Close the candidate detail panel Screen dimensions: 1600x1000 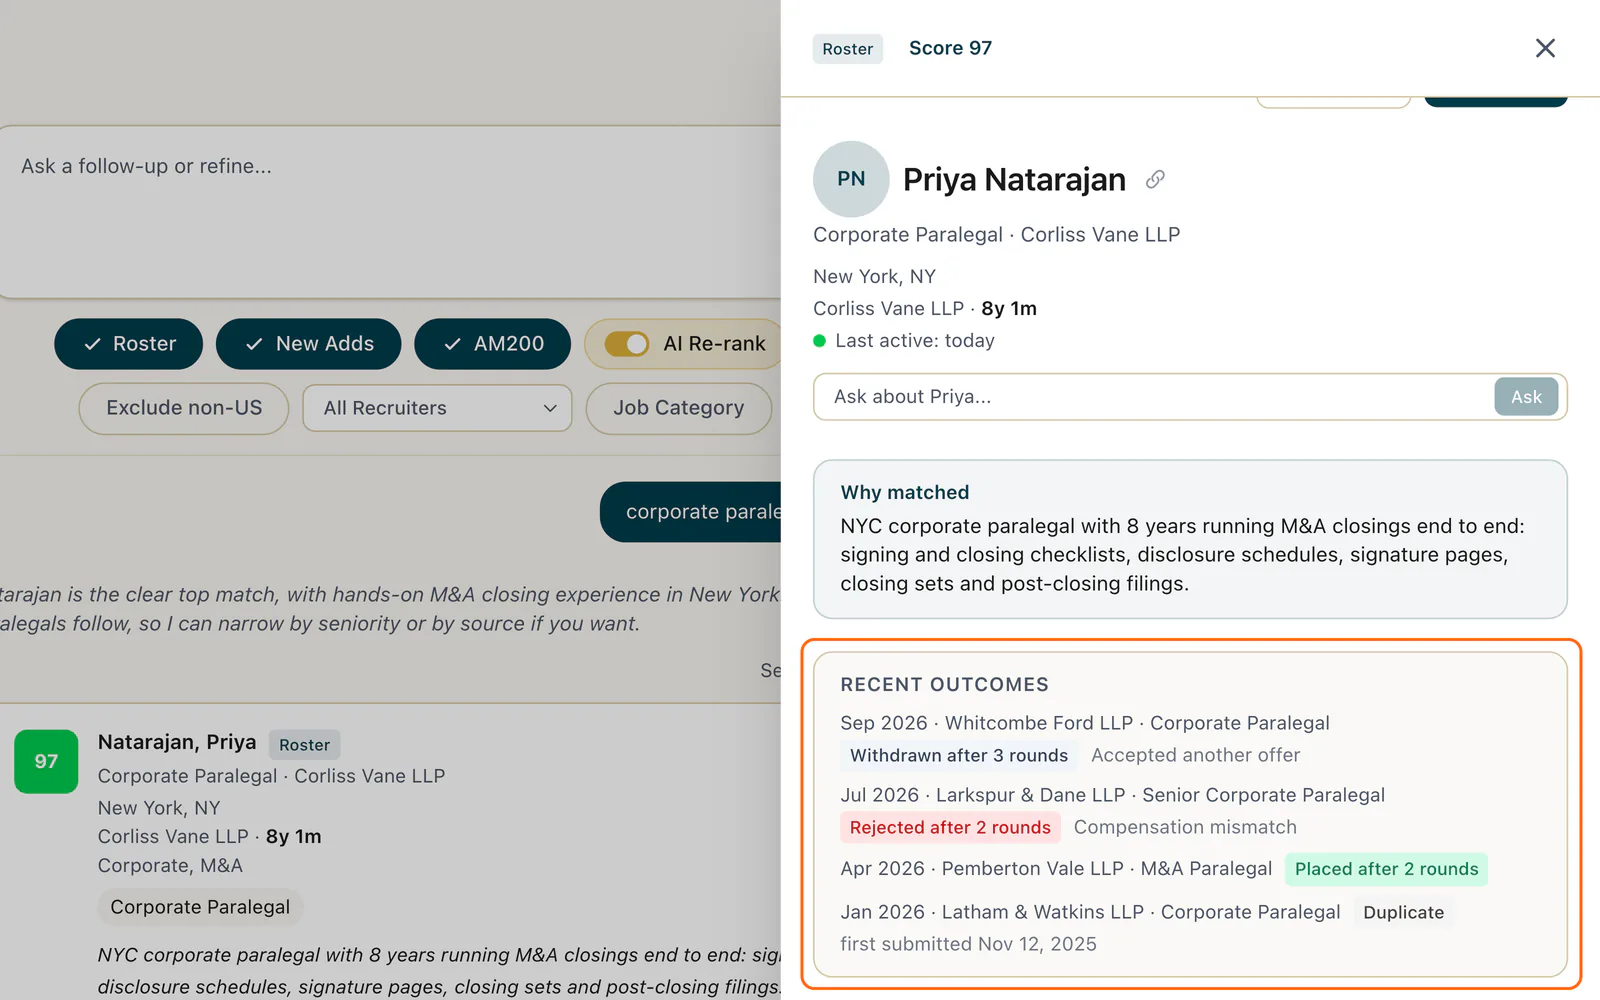click(1545, 48)
